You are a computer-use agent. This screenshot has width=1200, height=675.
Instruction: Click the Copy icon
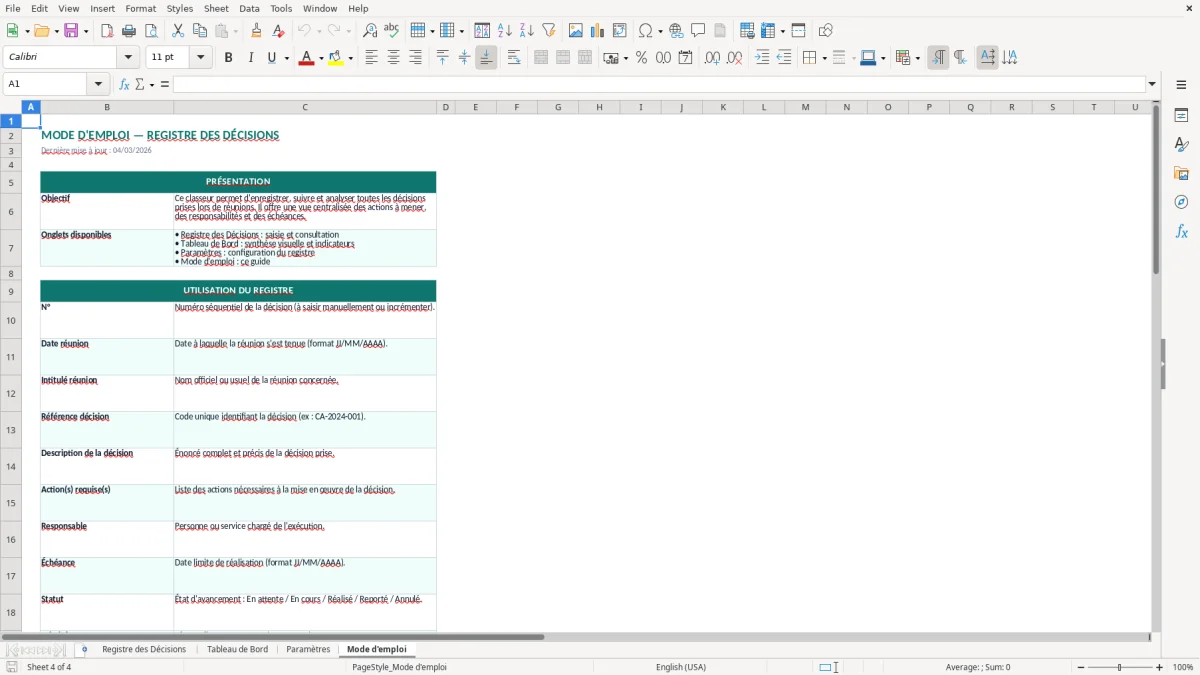(200, 31)
